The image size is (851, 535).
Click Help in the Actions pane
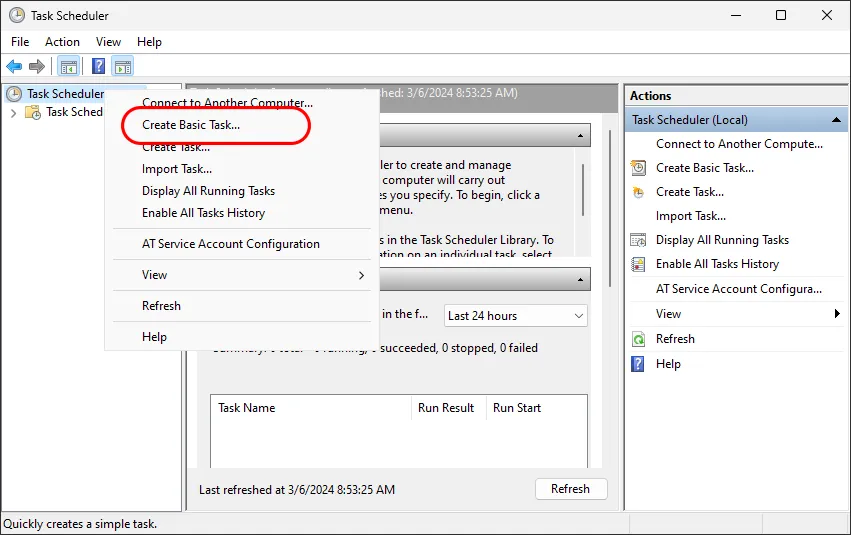pyautogui.click(x=668, y=364)
